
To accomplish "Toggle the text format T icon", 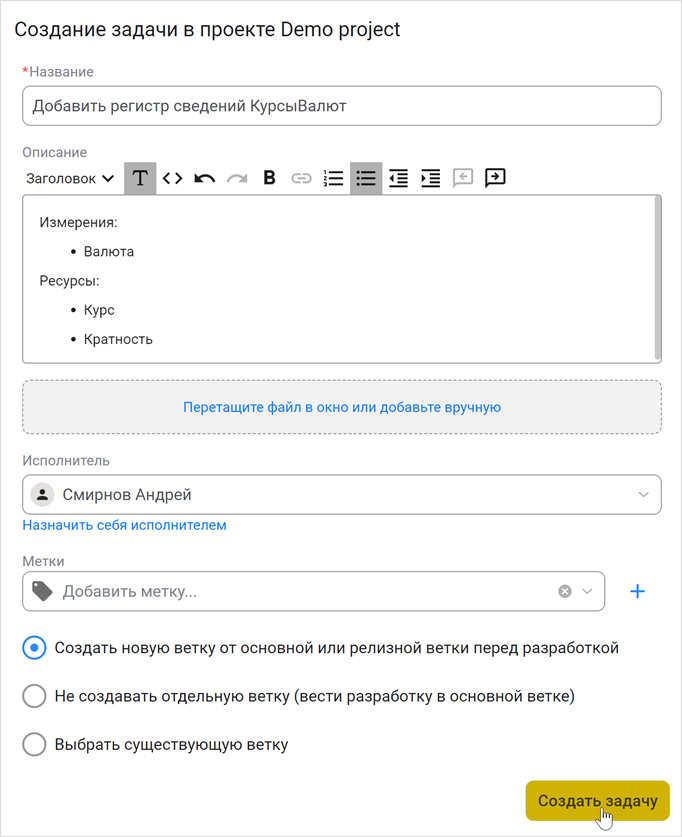I will [140, 178].
